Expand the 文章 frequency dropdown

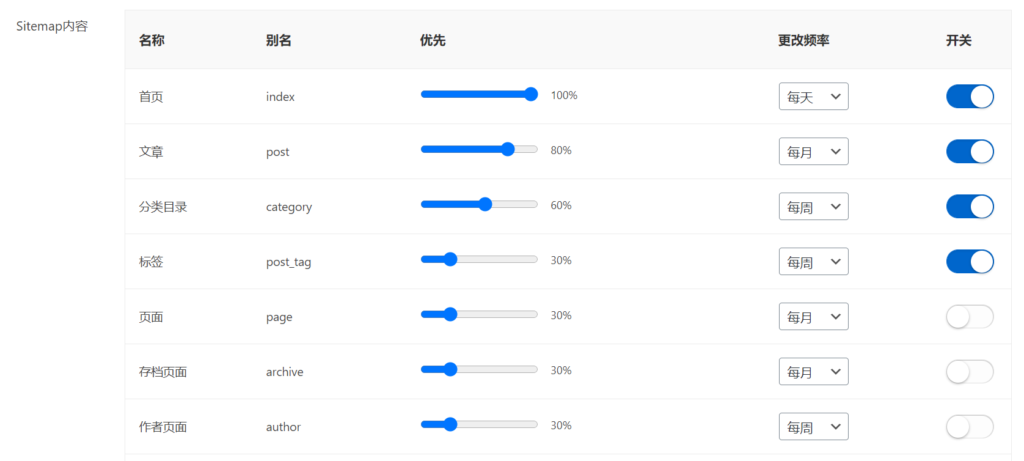[813, 152]
